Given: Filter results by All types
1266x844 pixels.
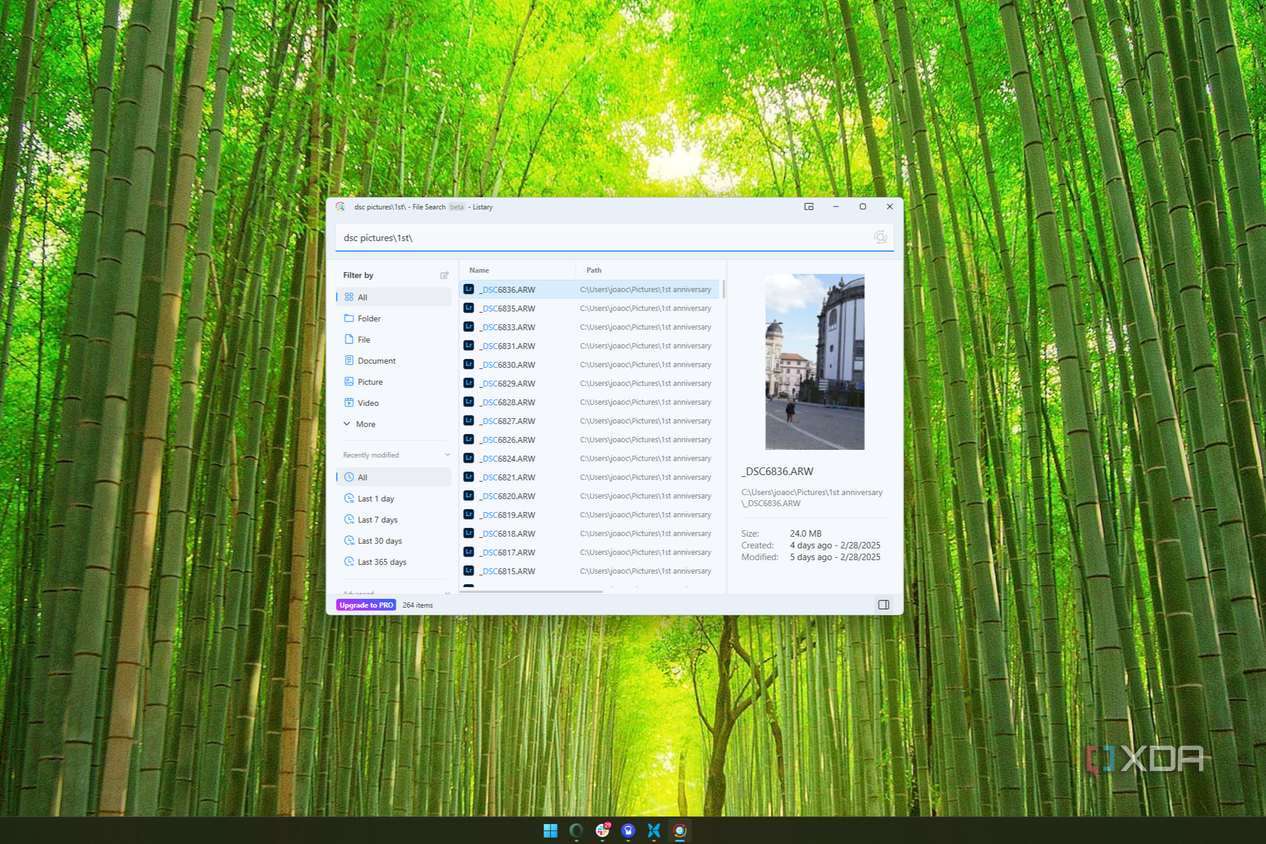Looking at the screenshot, I should [x=394, y=297].
